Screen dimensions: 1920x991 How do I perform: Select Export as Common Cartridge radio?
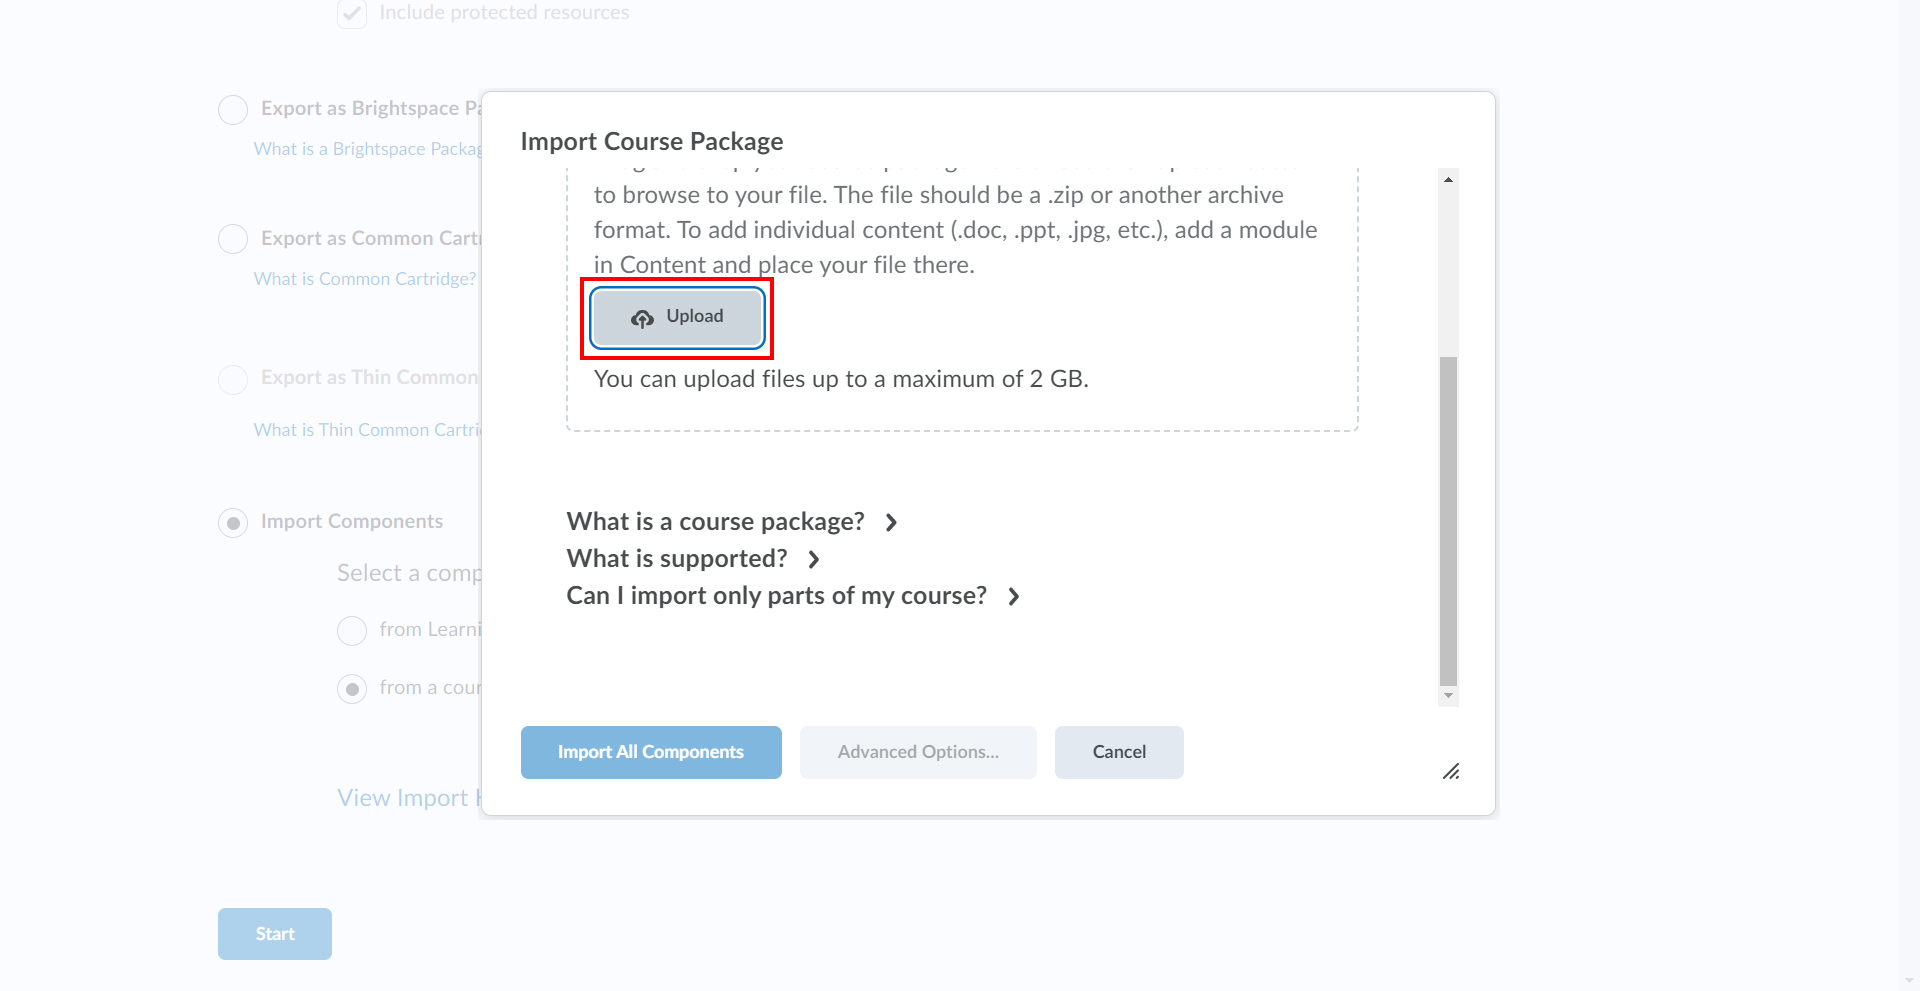pos(233,239)
